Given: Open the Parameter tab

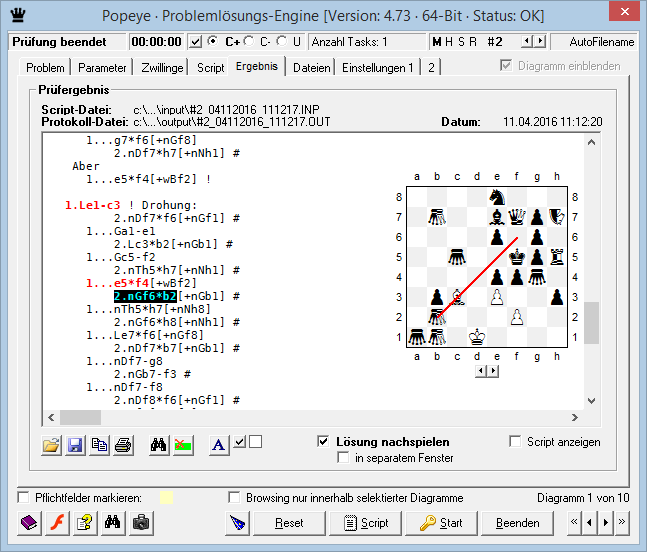Looking at the screenshot, I should coord(102,68).
